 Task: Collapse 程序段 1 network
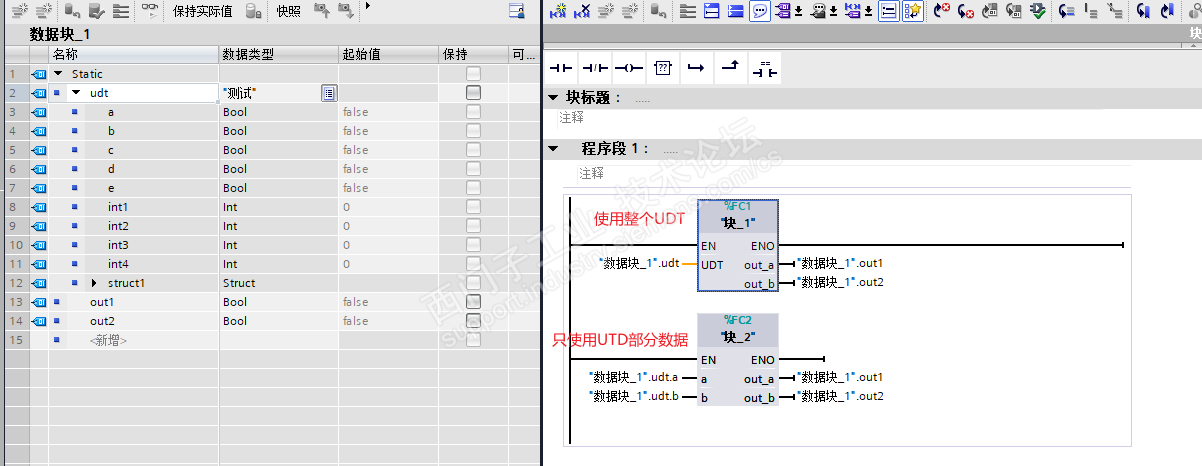click(x=553, y=149)
